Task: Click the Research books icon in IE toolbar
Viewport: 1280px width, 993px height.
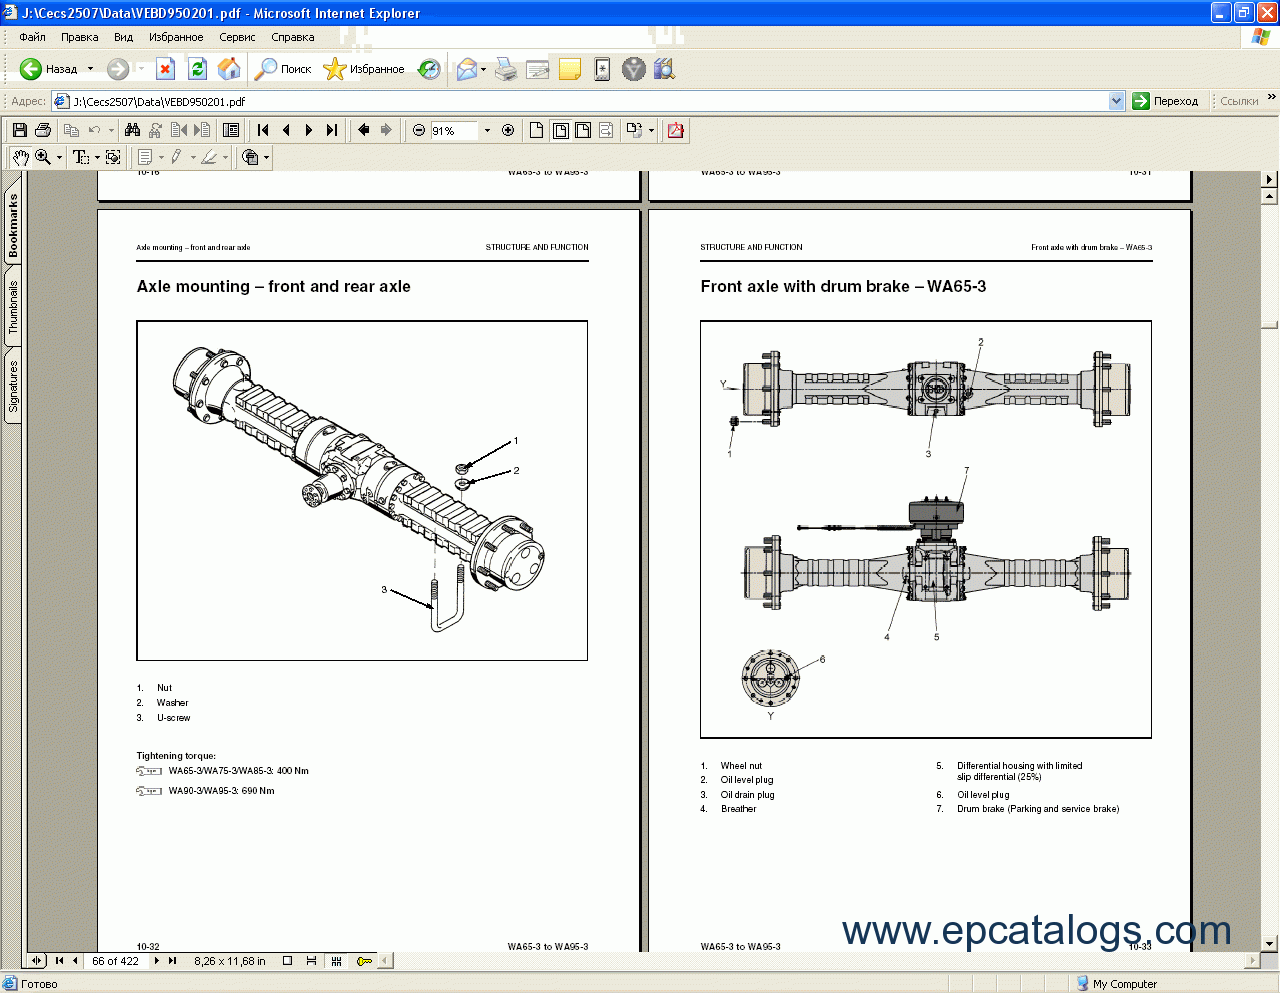Action: (x=664, y=69)
